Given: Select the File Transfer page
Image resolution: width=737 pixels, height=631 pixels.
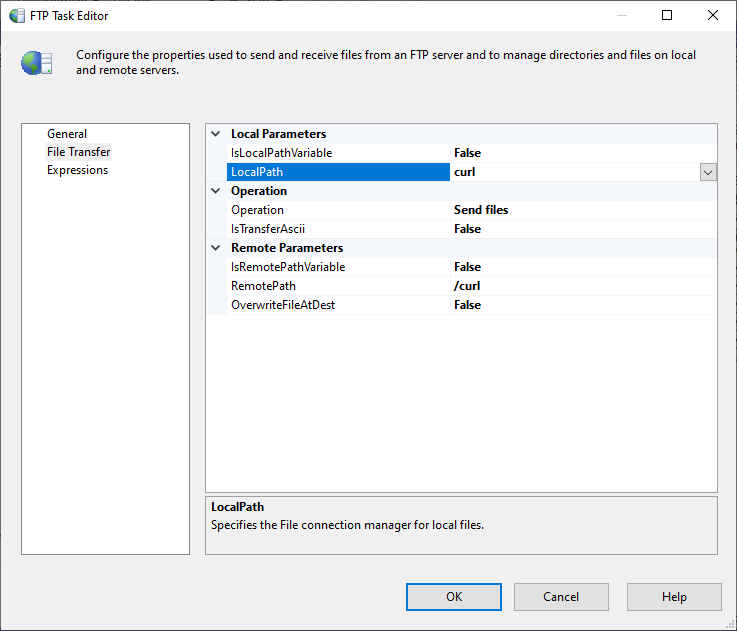Looking at the screenshot, I should click(79, 152).
